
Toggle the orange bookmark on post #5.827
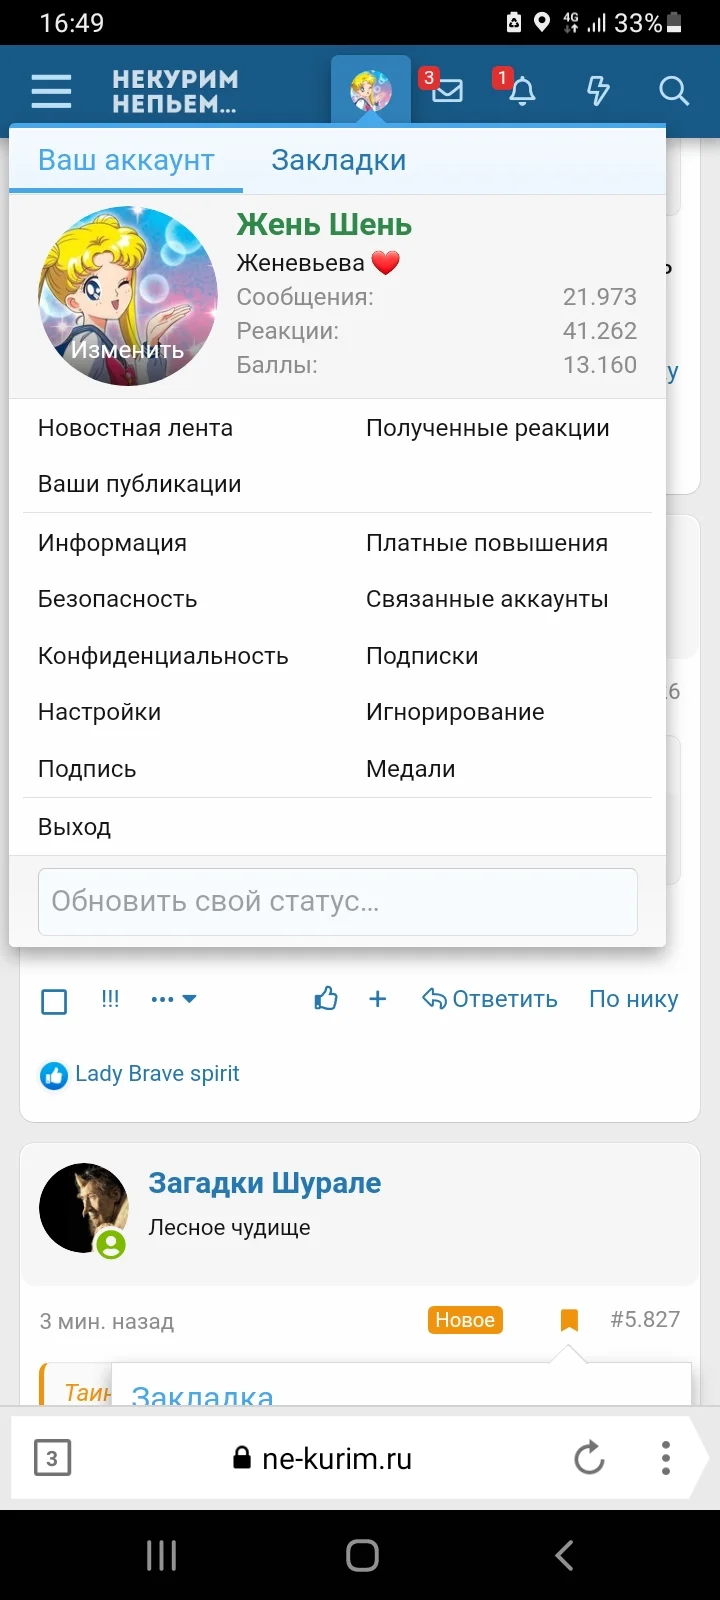pos(568,1319)
